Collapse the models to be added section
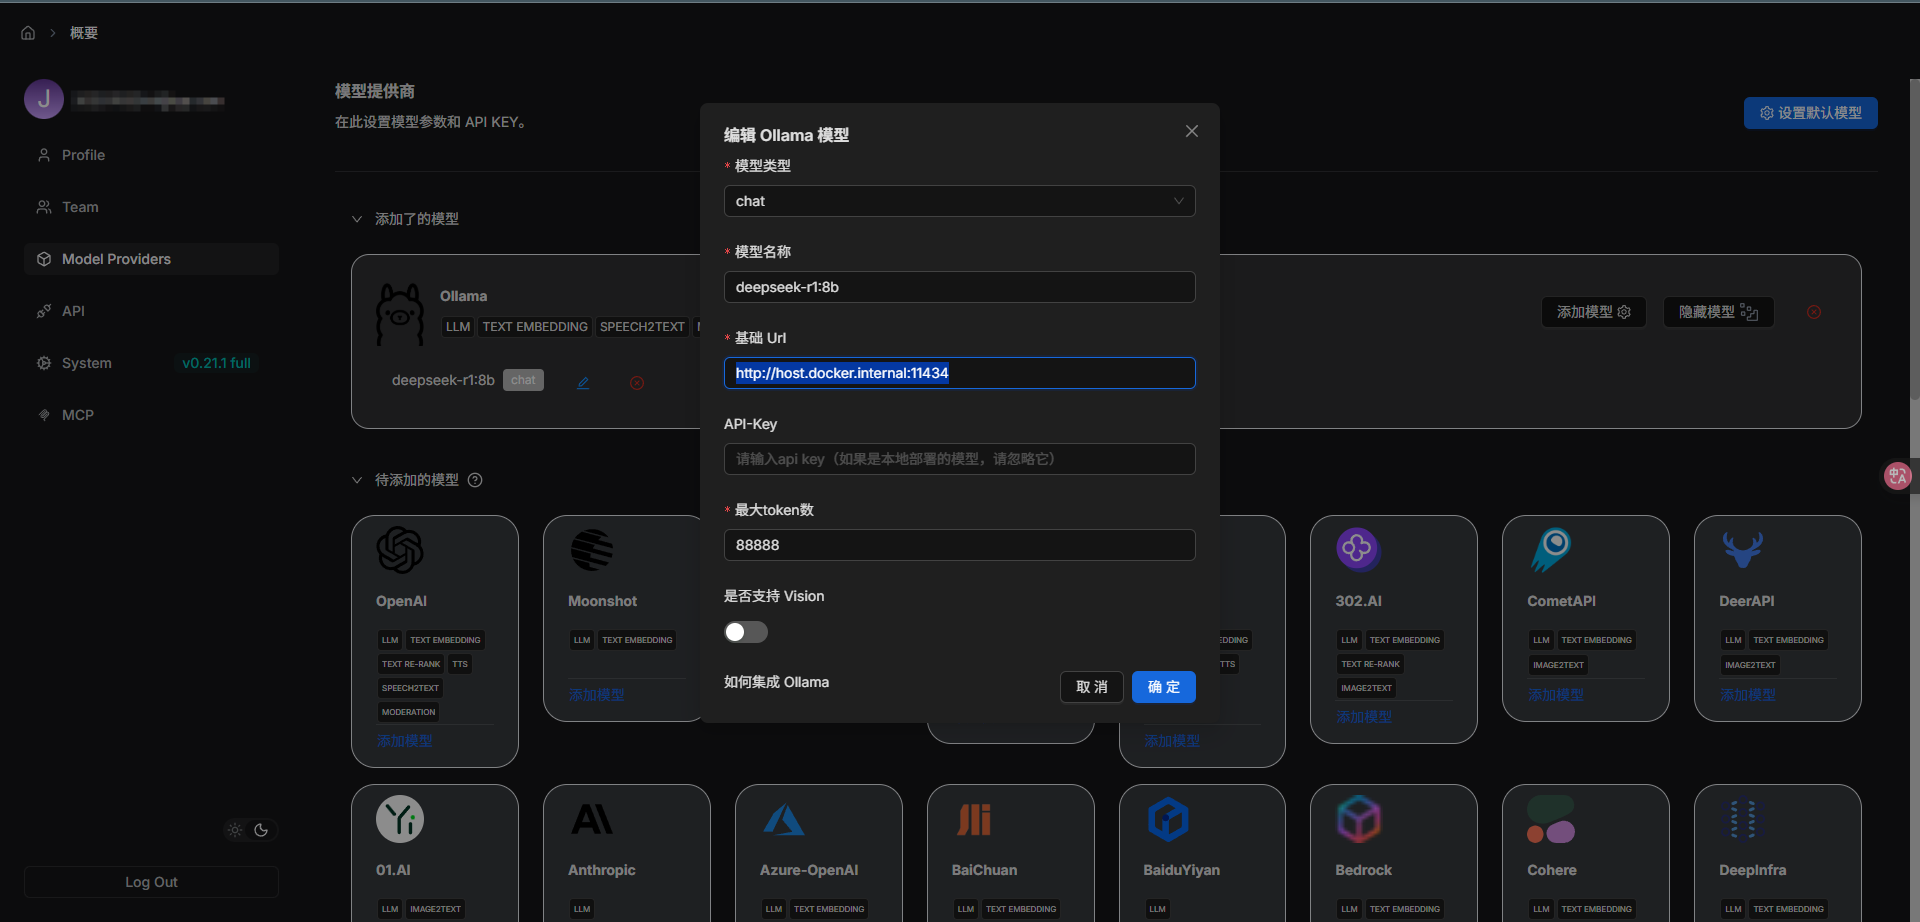 (357, 480)
